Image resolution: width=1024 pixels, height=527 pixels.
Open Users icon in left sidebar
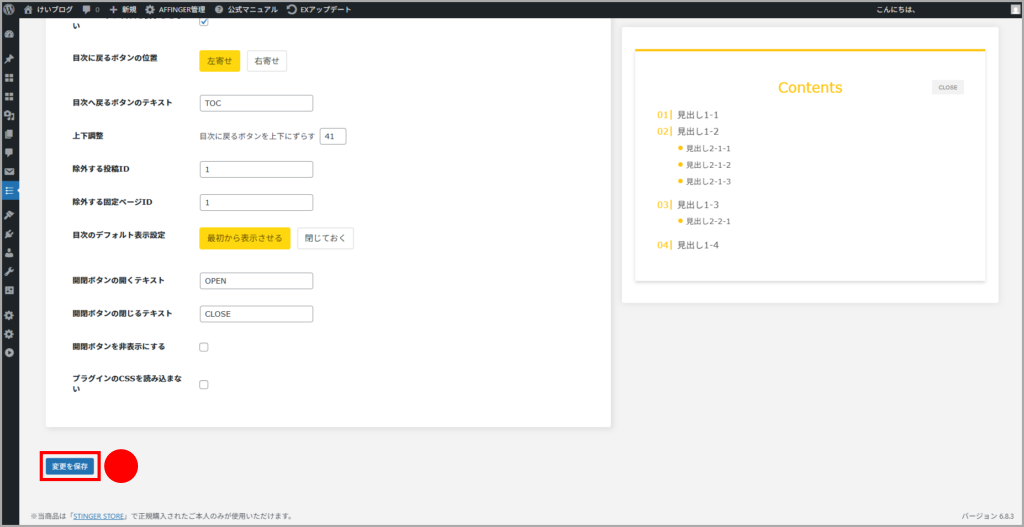(9, 253)
